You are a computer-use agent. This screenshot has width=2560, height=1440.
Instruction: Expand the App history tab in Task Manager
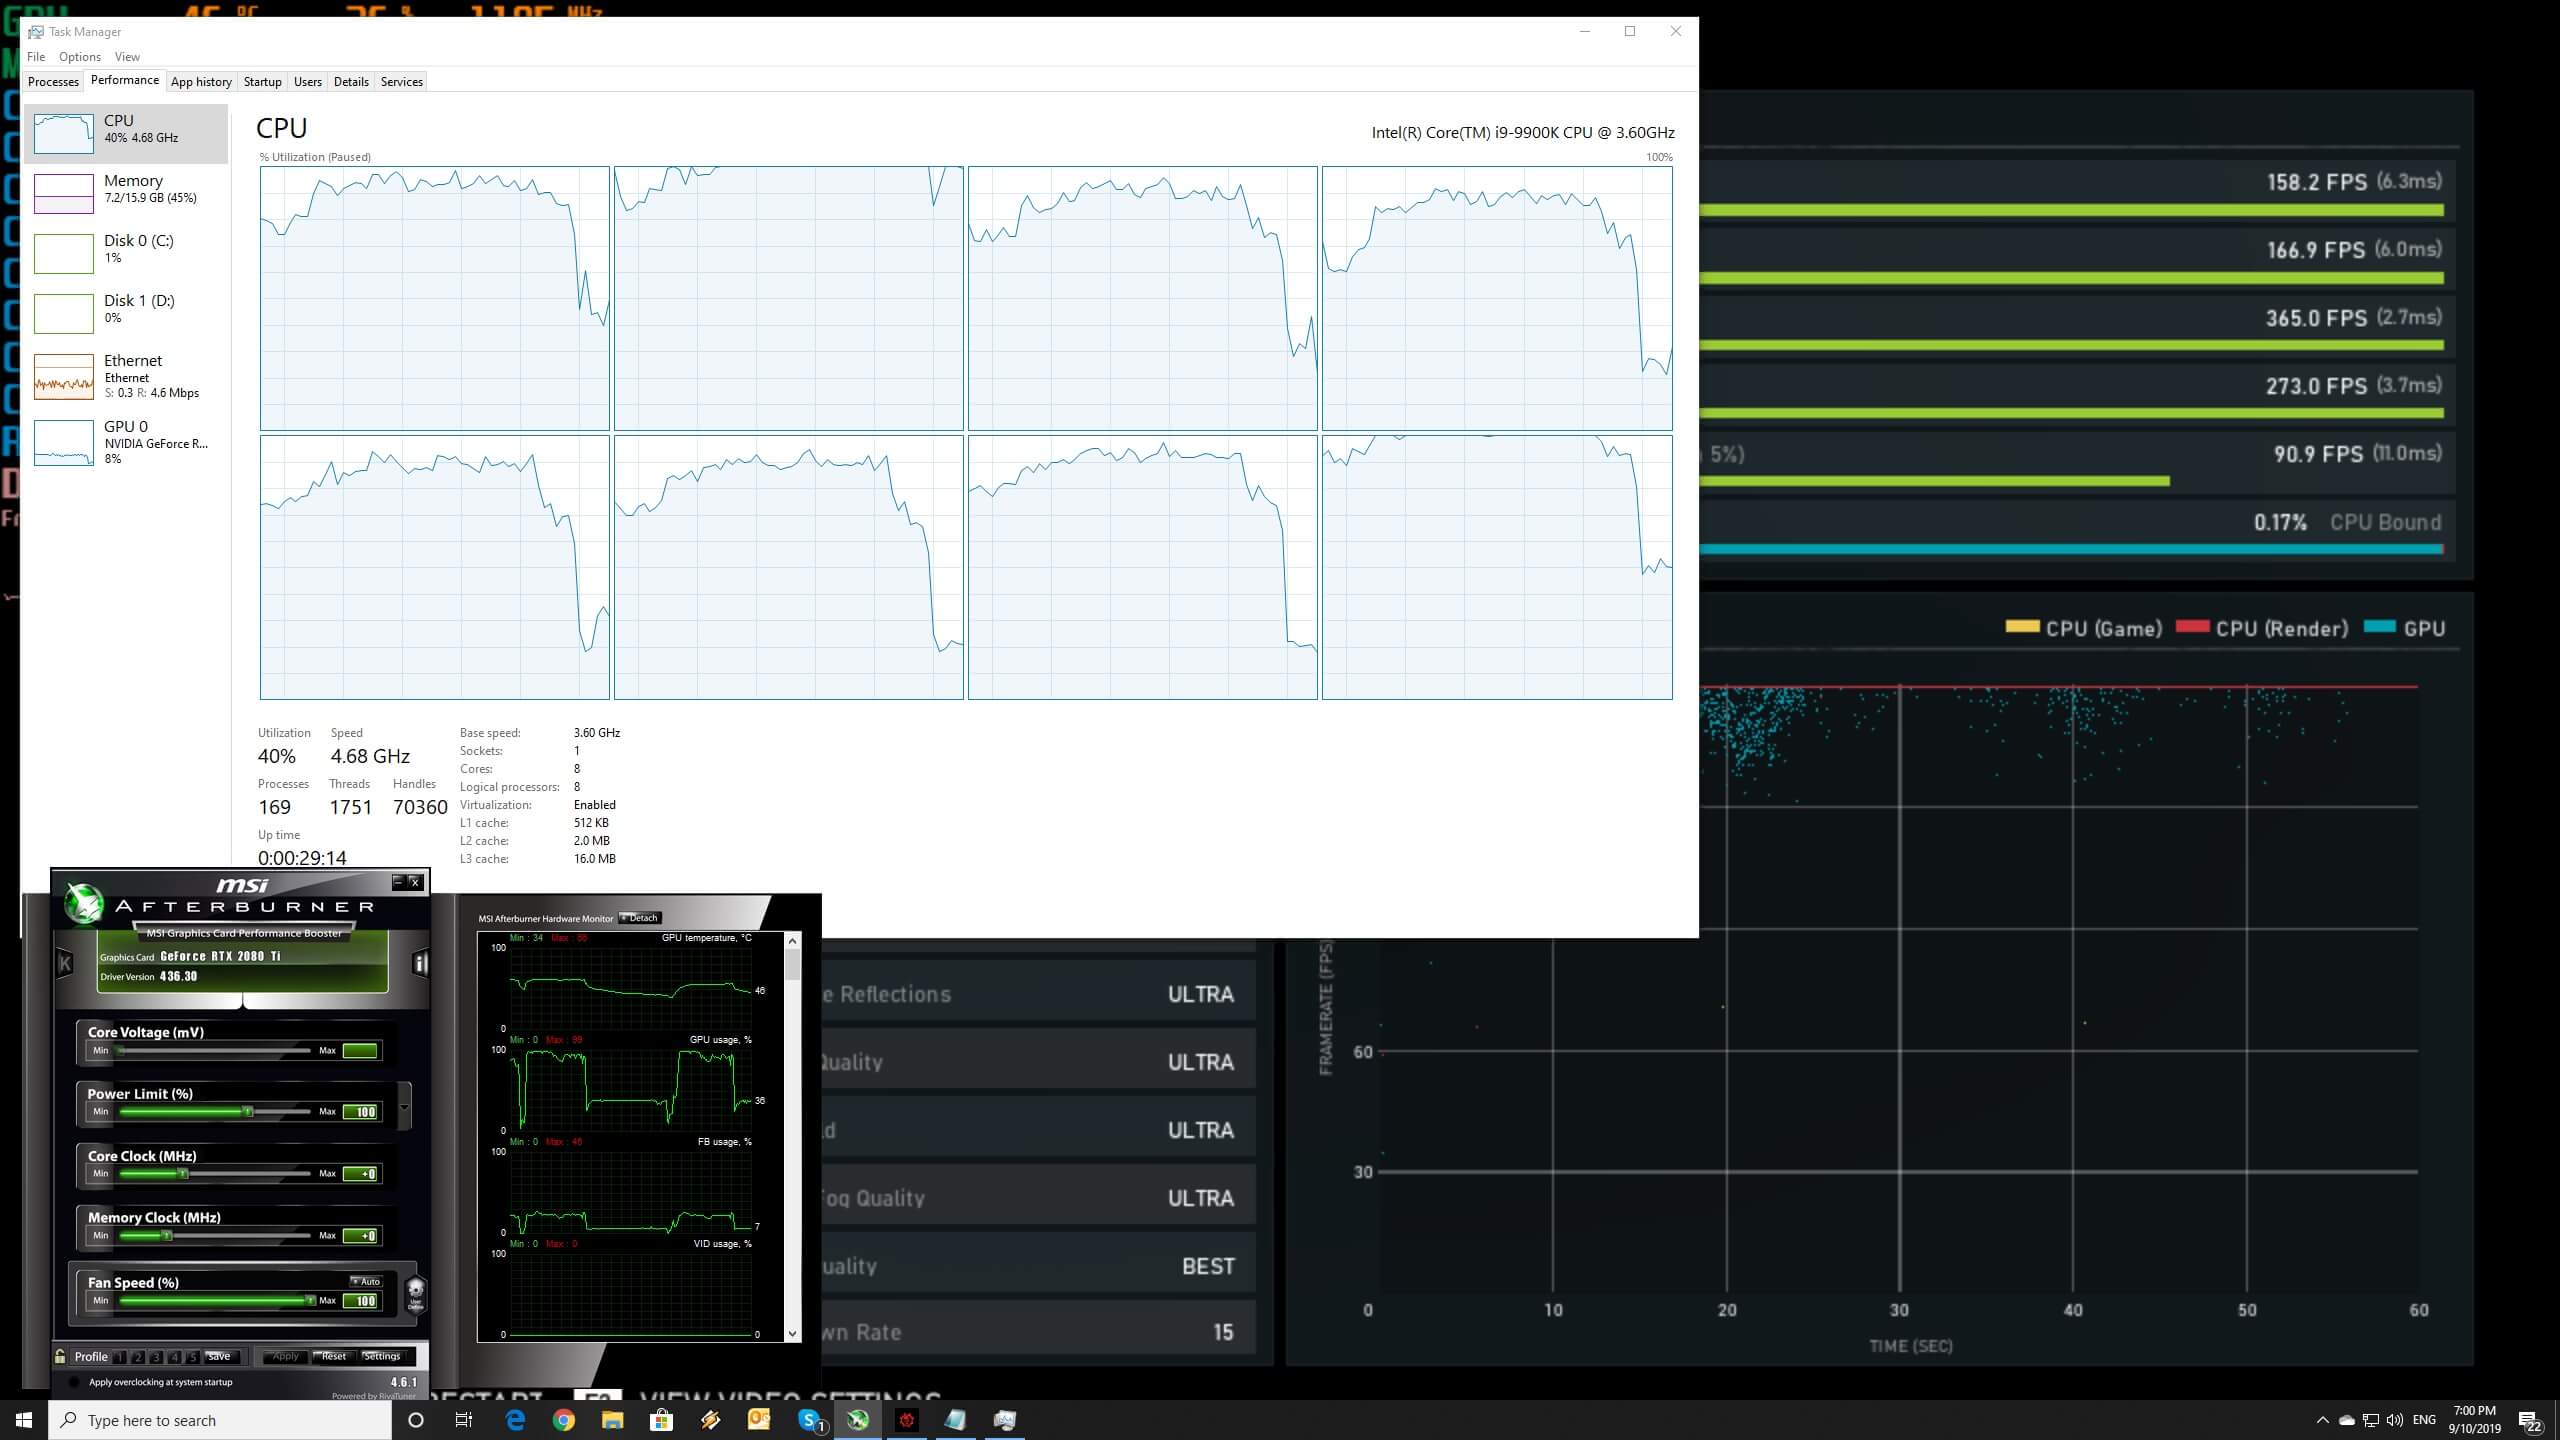200,81
